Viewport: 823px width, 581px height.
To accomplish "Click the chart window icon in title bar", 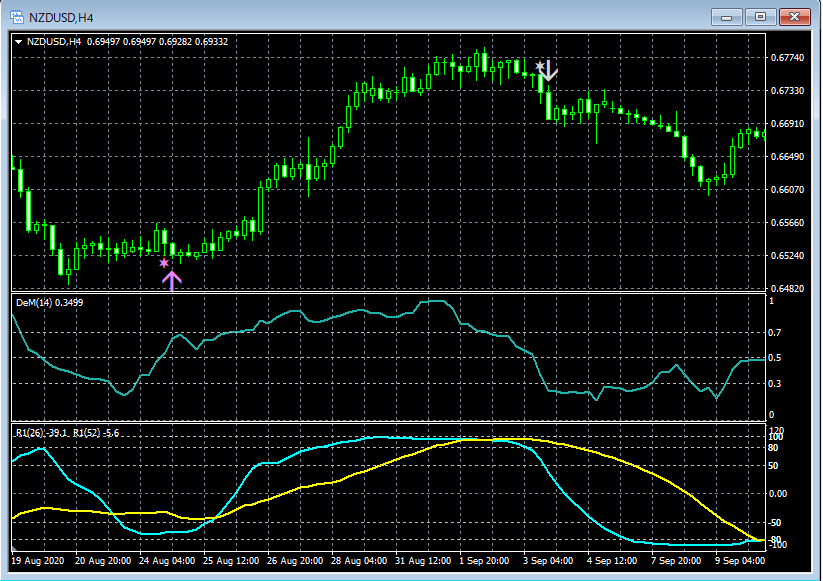I will pos(17,16).
